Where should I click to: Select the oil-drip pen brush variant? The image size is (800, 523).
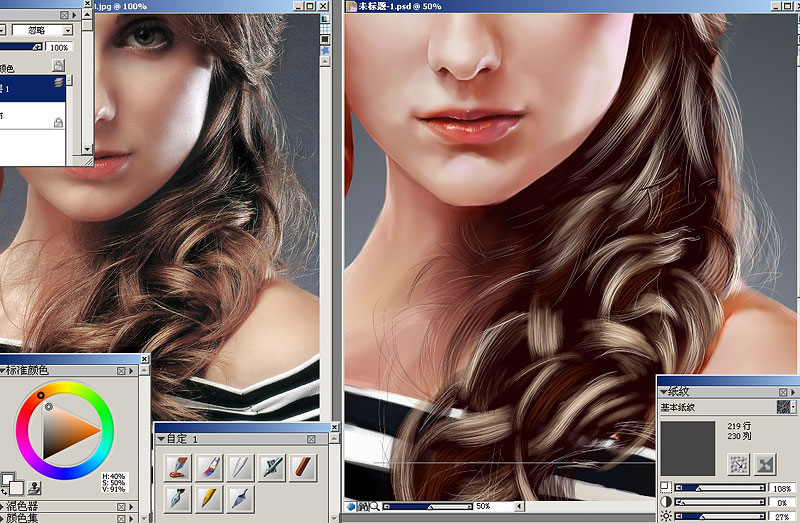pyautogui.click(x=178, y=467)
